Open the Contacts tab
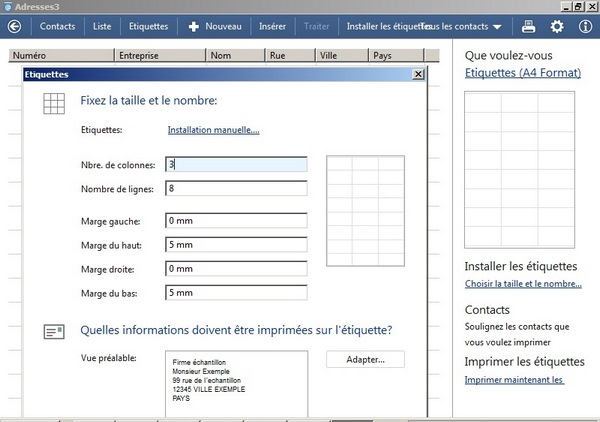The image size is (600, 422). point(57,26)
